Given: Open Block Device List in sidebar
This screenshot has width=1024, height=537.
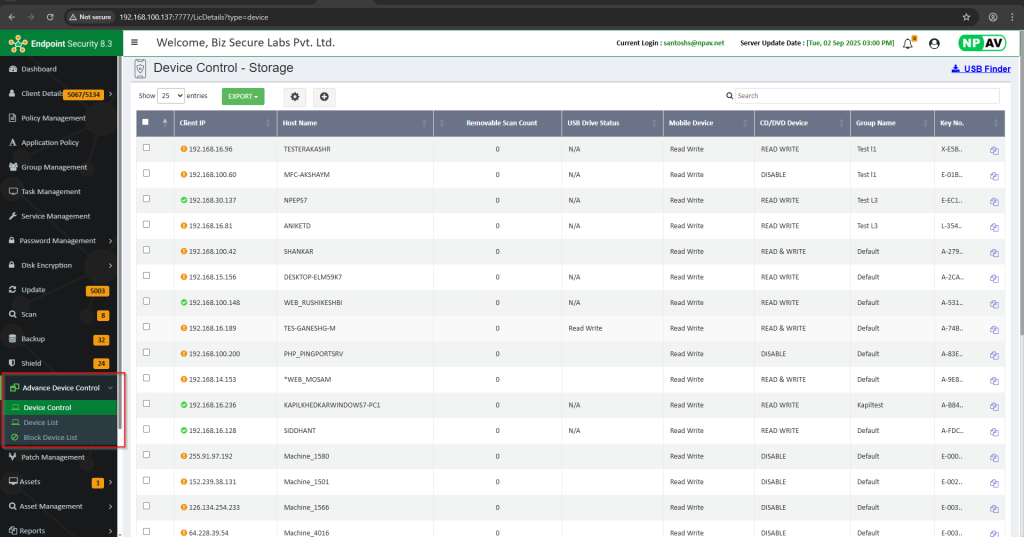Looking at the screenshot, I should (50, 437).
